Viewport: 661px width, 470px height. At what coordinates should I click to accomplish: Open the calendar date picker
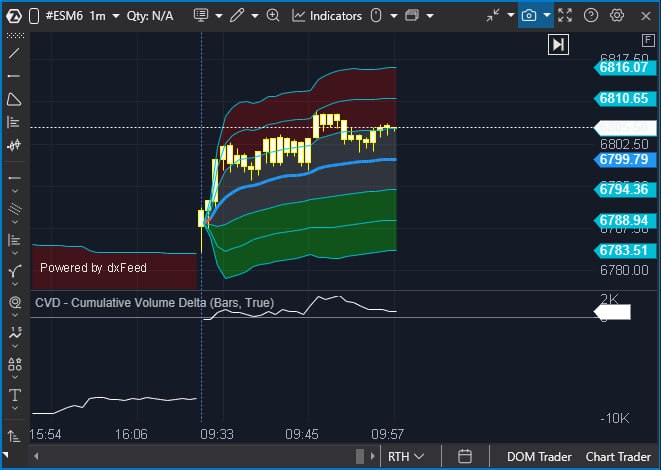465,456
